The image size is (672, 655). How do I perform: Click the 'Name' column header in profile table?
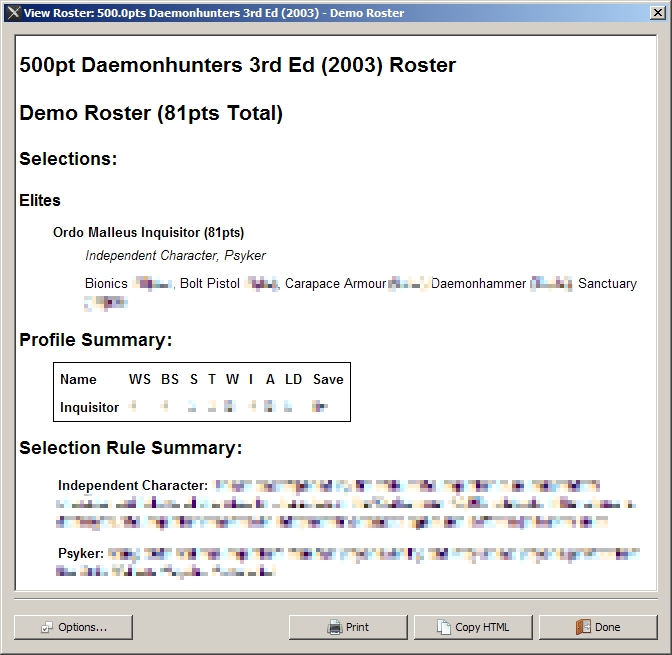click(x=78, y=379)
